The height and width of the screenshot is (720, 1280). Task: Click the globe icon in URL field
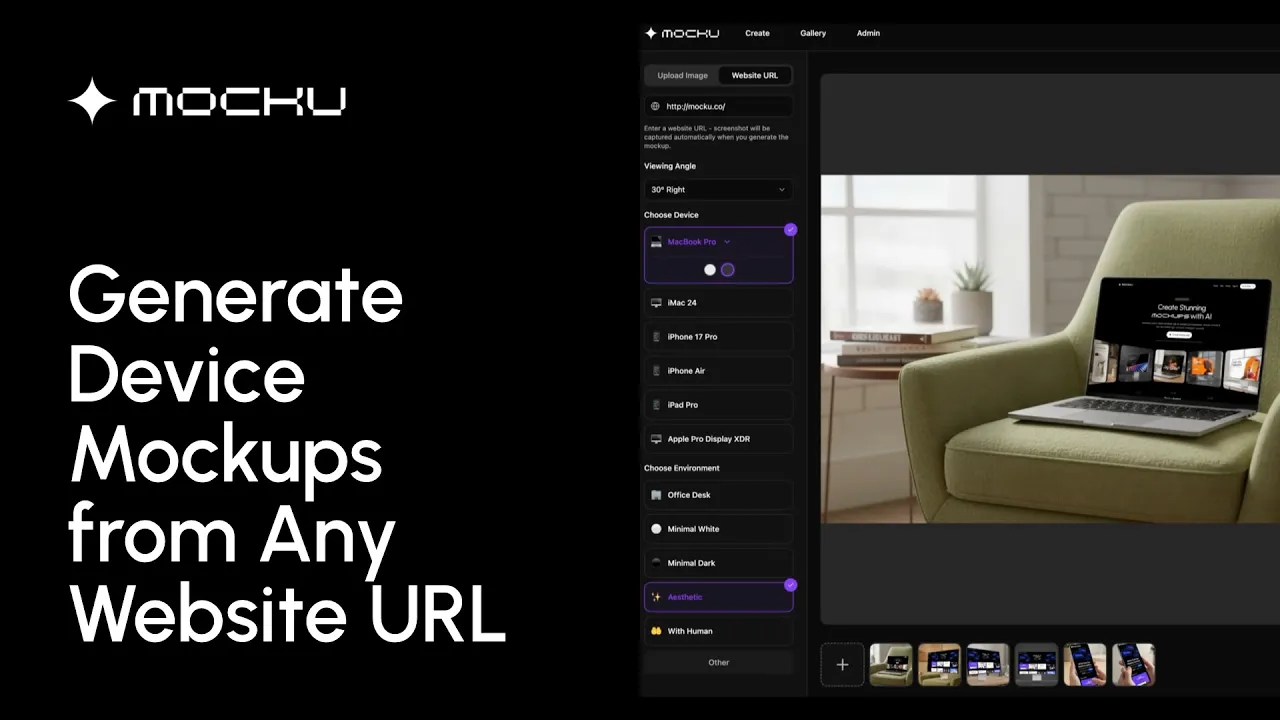[655, 106]
